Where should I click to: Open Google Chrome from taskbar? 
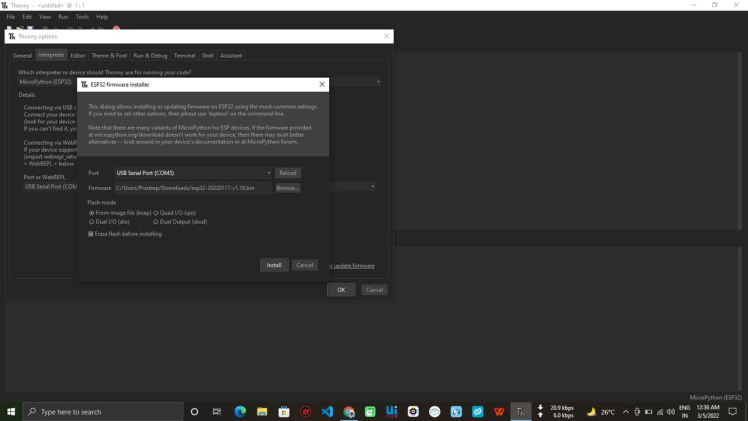pos(349,411)
